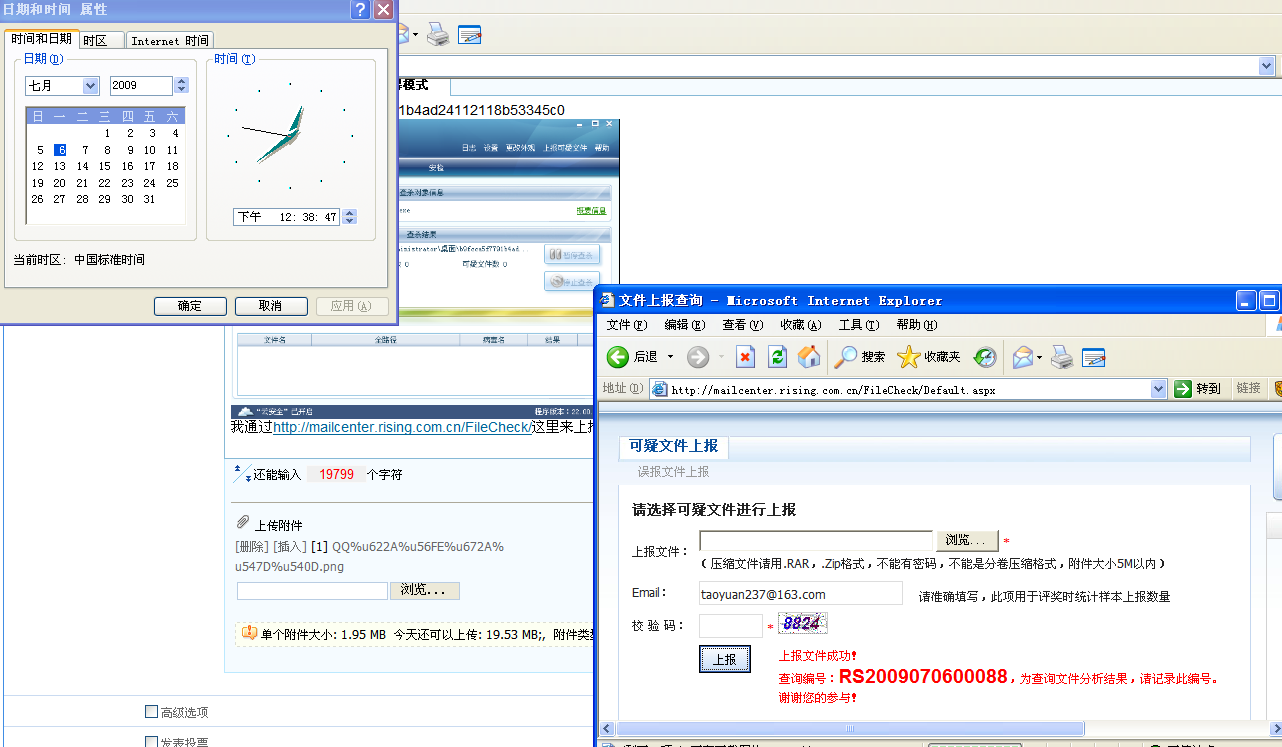Select the 可疑文件上报 tab on the web page
The height and width of the screenshot is (747, 1282).
(x=673, y=446)
